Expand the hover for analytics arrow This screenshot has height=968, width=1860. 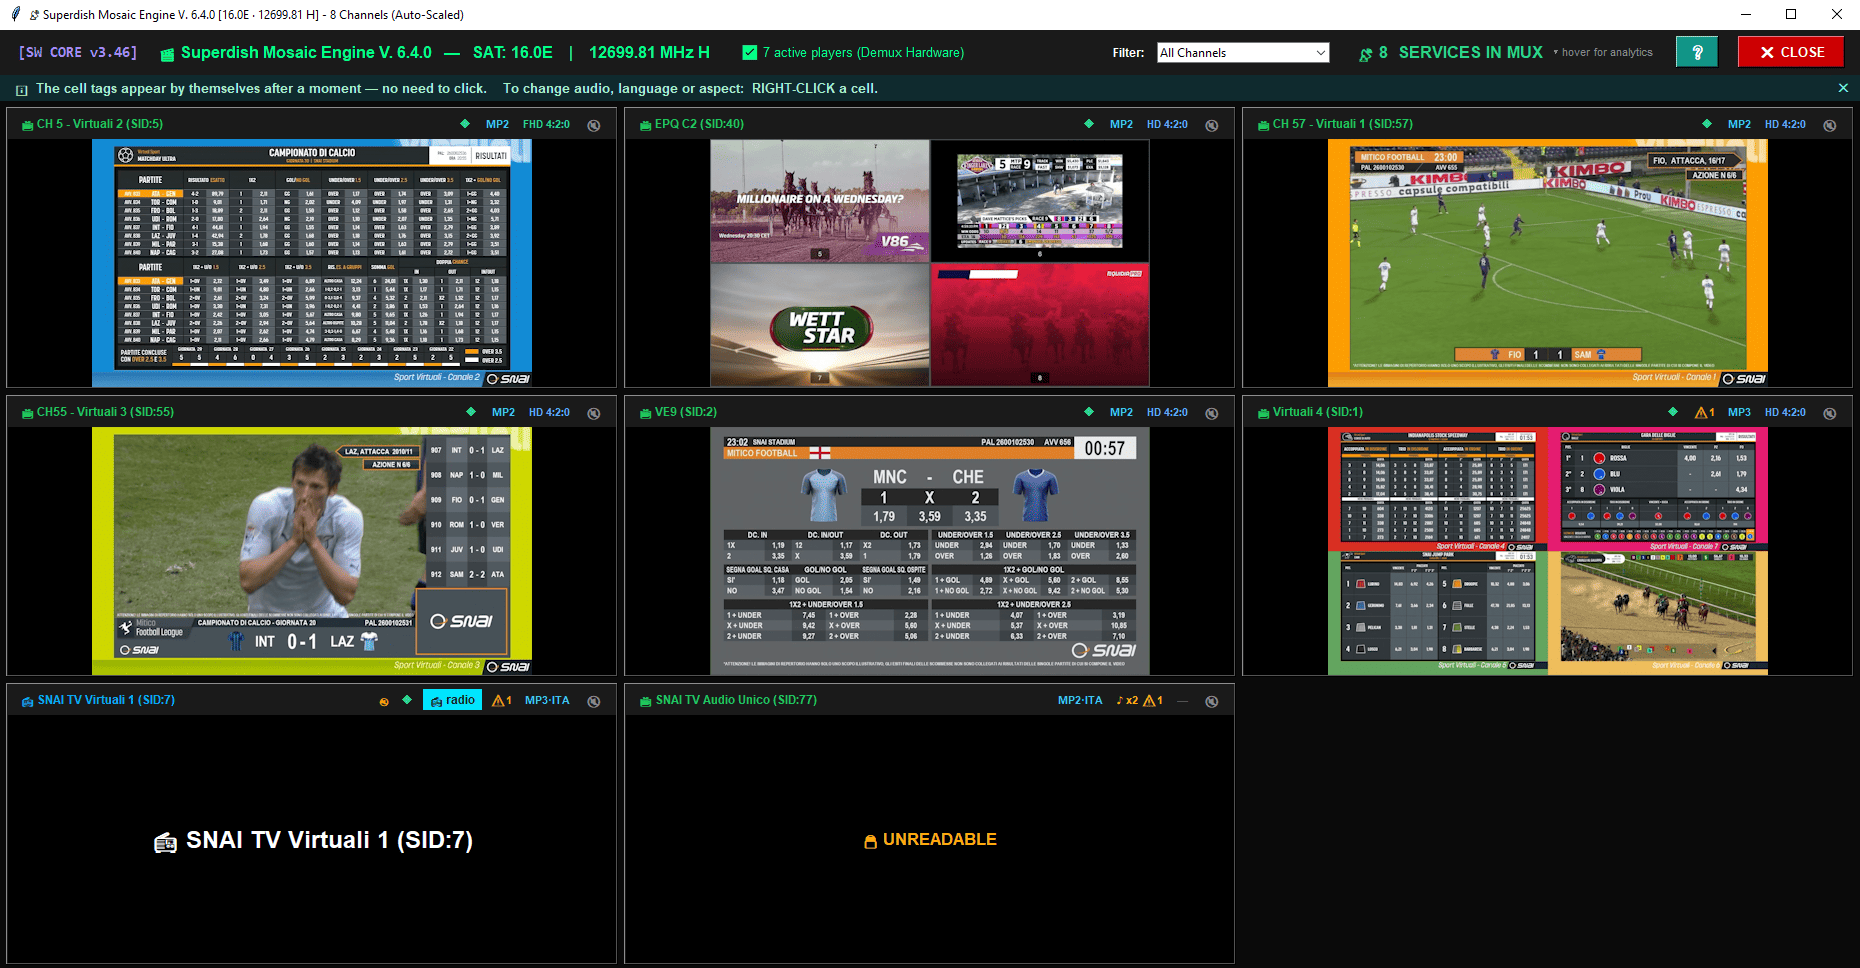[x=1556, y=52]
